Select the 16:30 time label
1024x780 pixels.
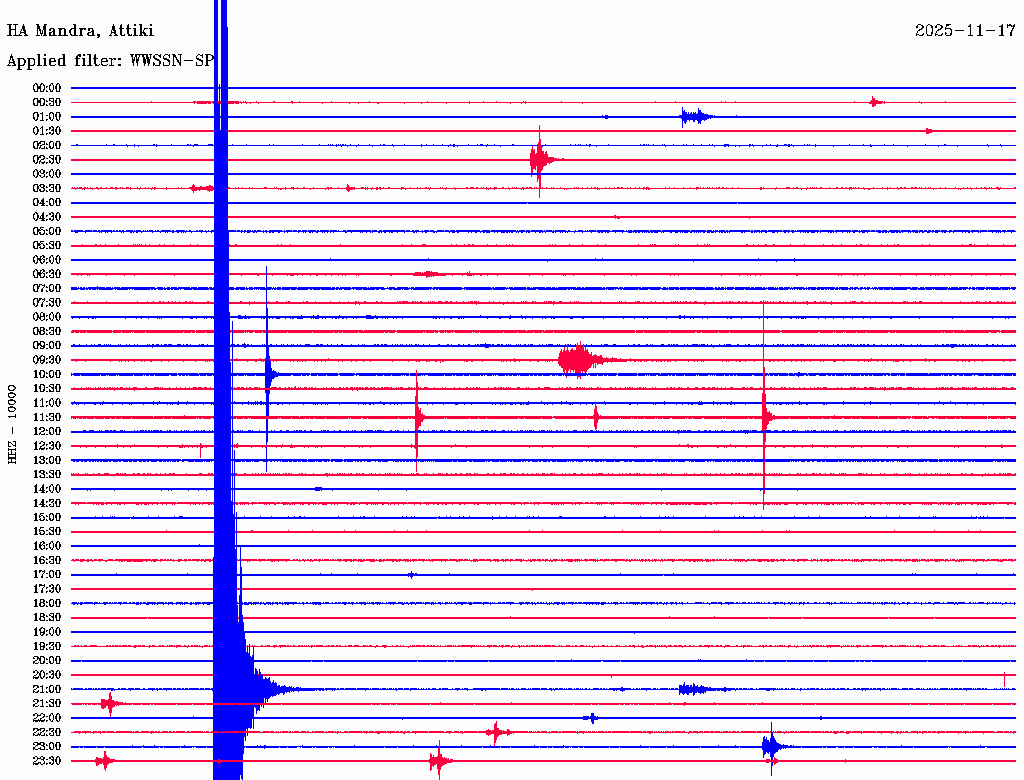pos(47,561)
